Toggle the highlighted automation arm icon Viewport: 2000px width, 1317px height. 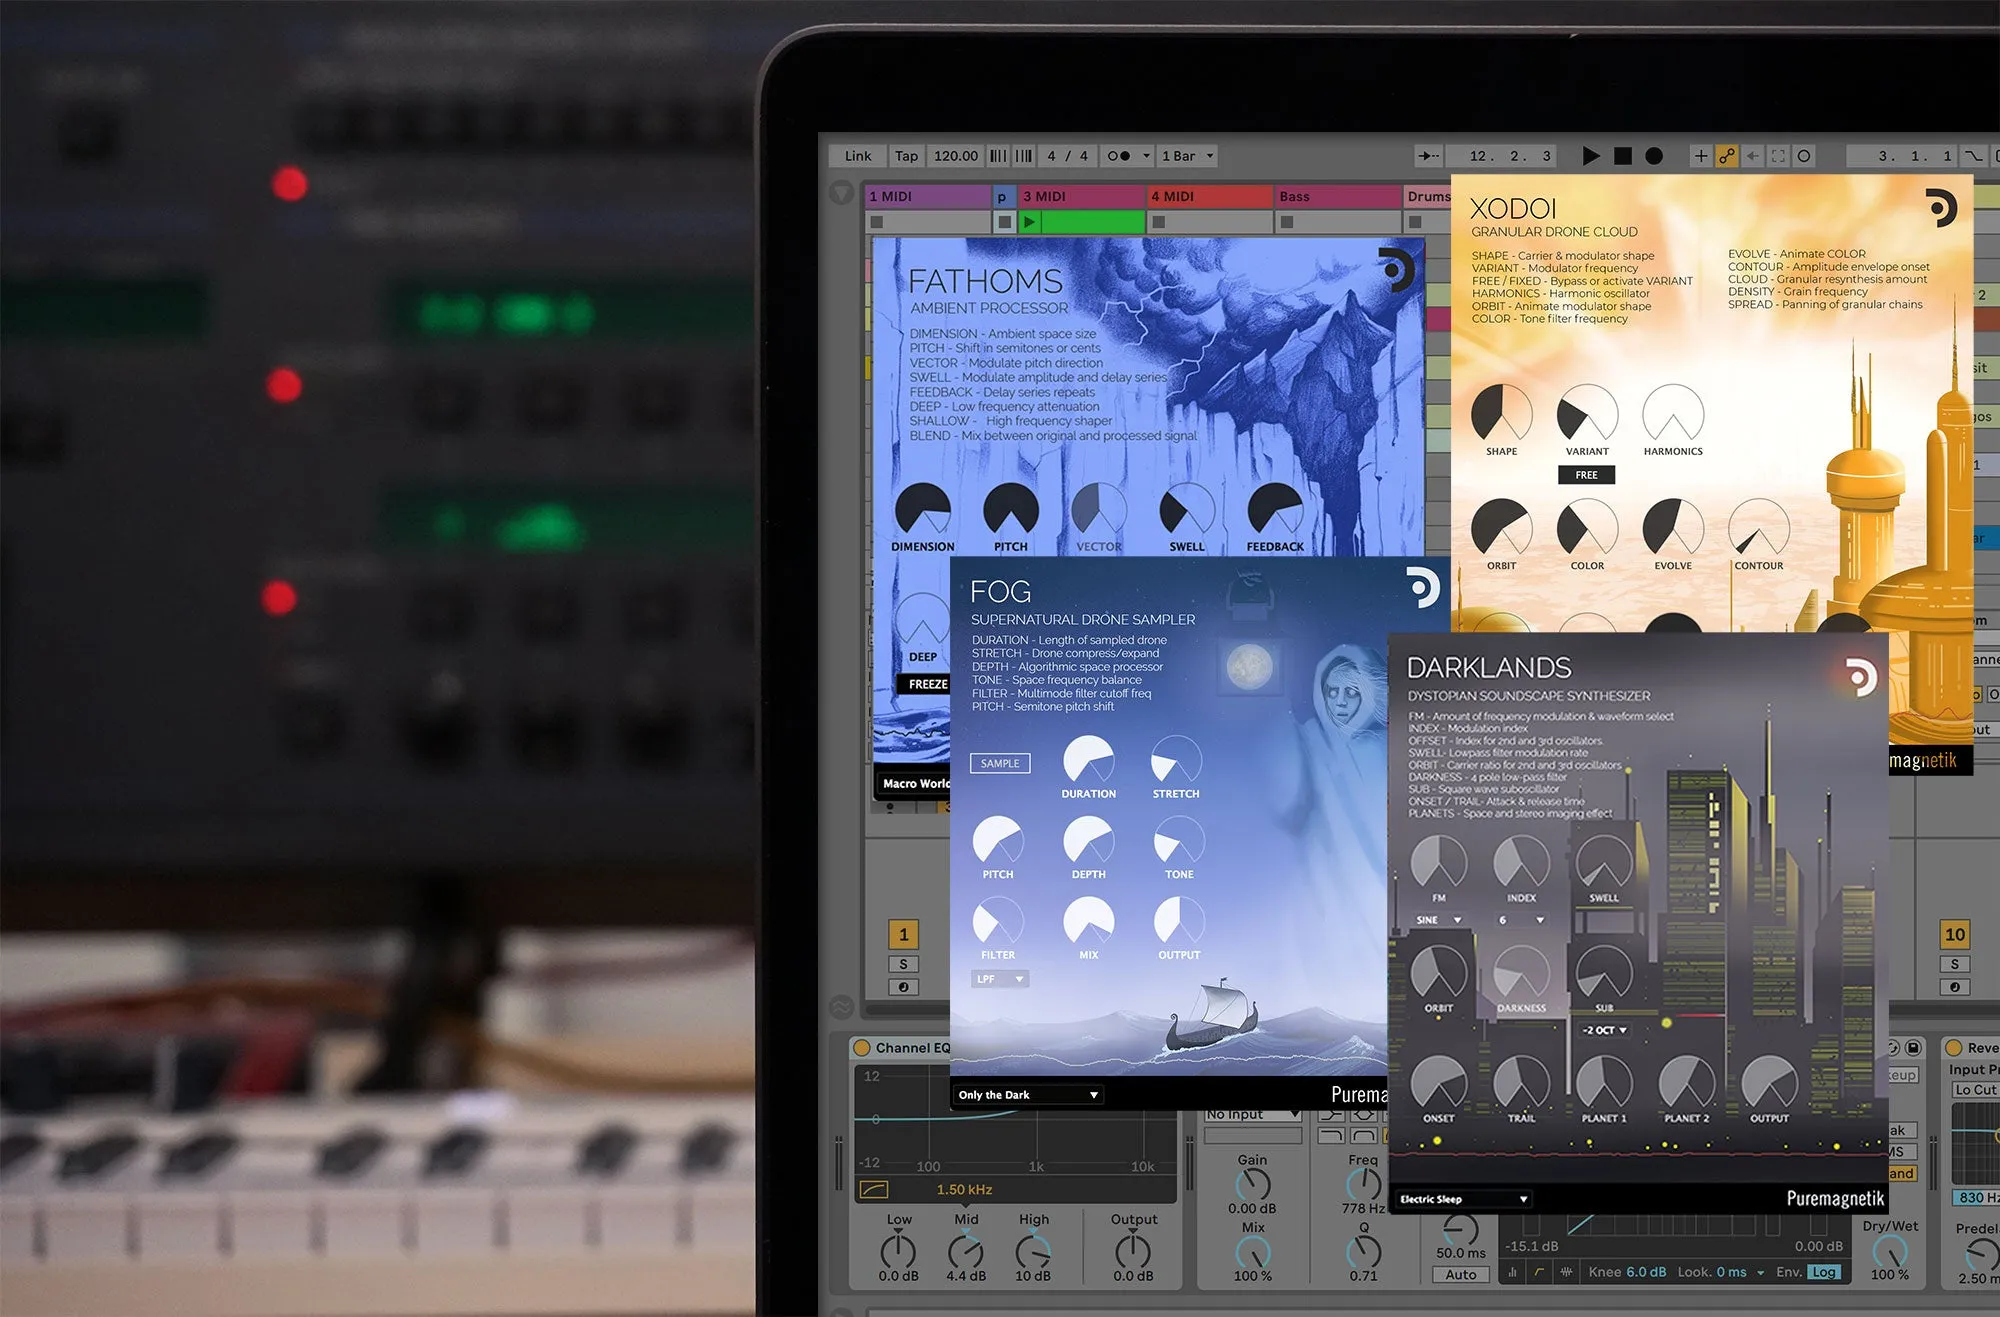point(1727,156)
